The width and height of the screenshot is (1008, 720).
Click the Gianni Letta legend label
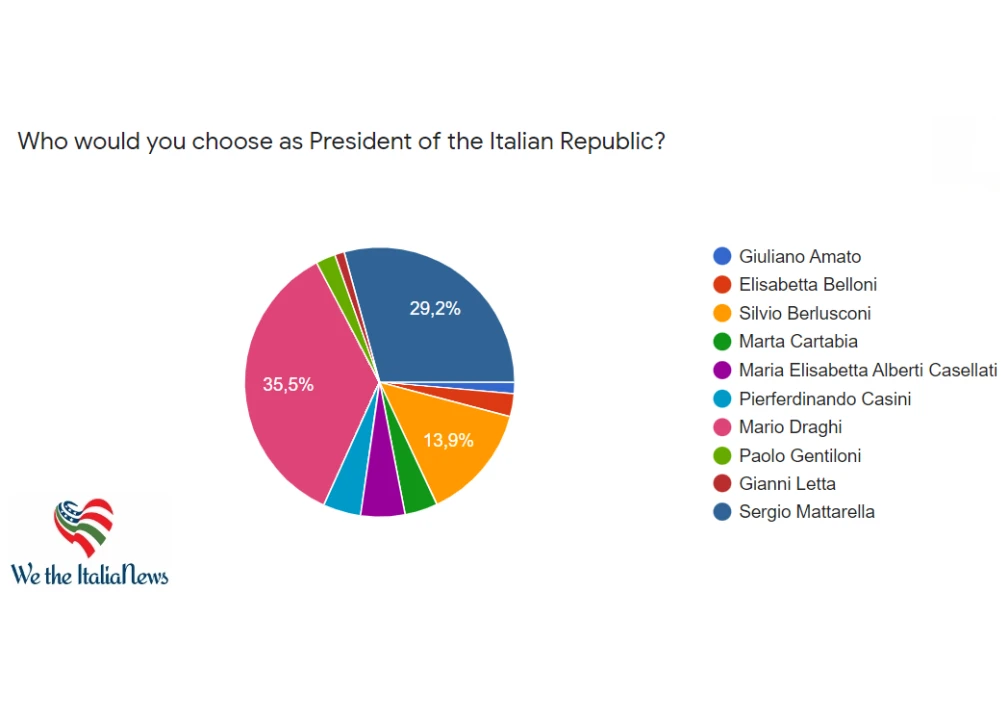click(787, 484)
